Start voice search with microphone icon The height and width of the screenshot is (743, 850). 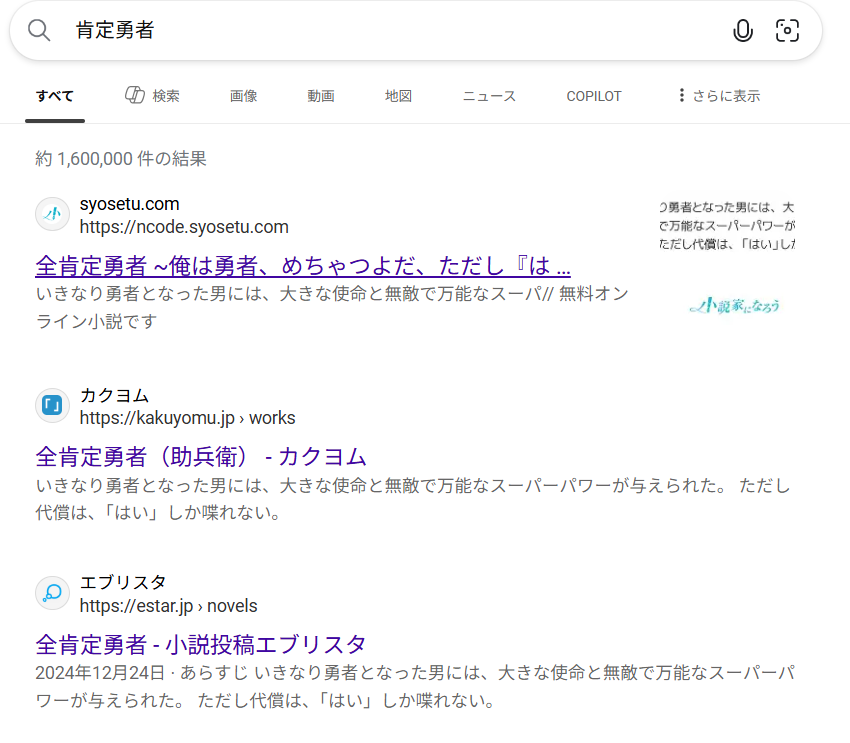tap(742, 31)
